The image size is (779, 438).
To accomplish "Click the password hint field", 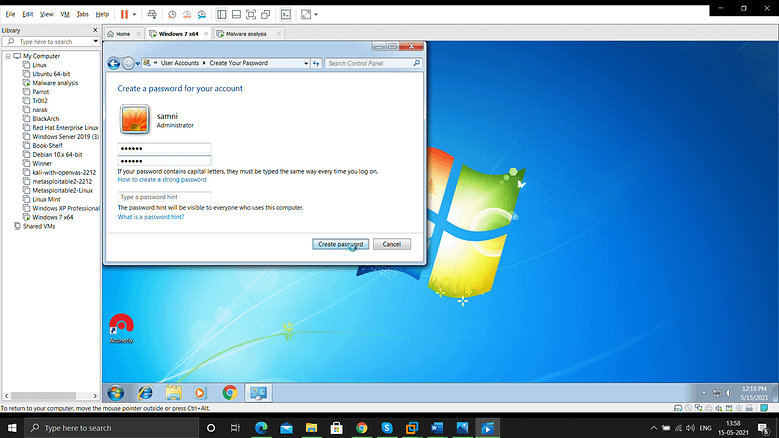I will [x=164, y=197].
